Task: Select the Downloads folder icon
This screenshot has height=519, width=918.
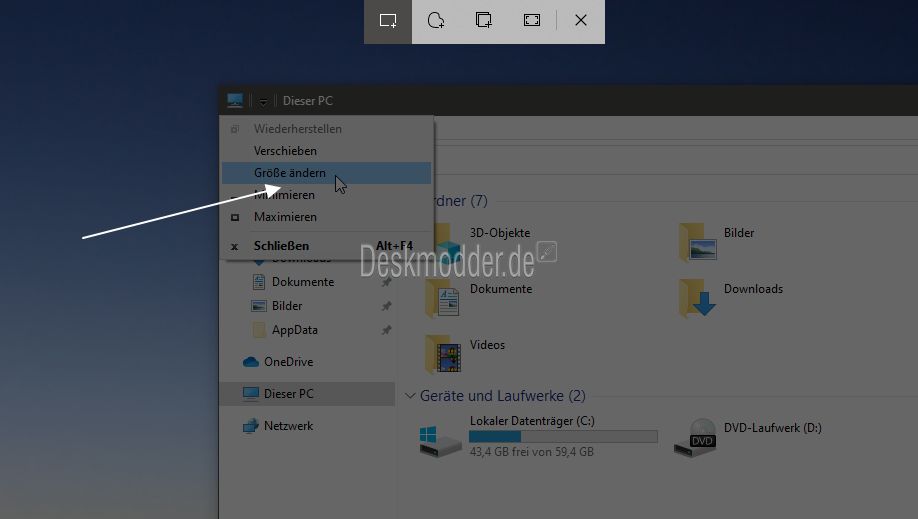Action: [698, 298]
